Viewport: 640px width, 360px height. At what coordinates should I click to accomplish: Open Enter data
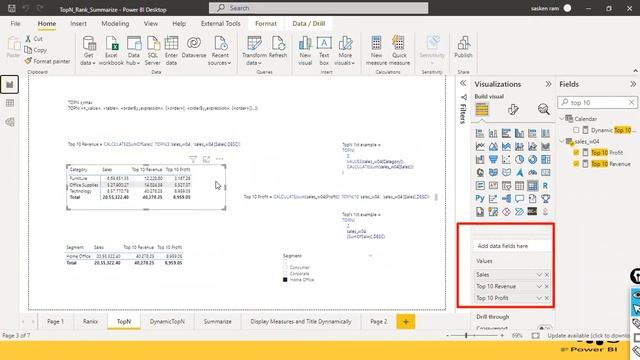pyautogui.click(x=171, y=51)
